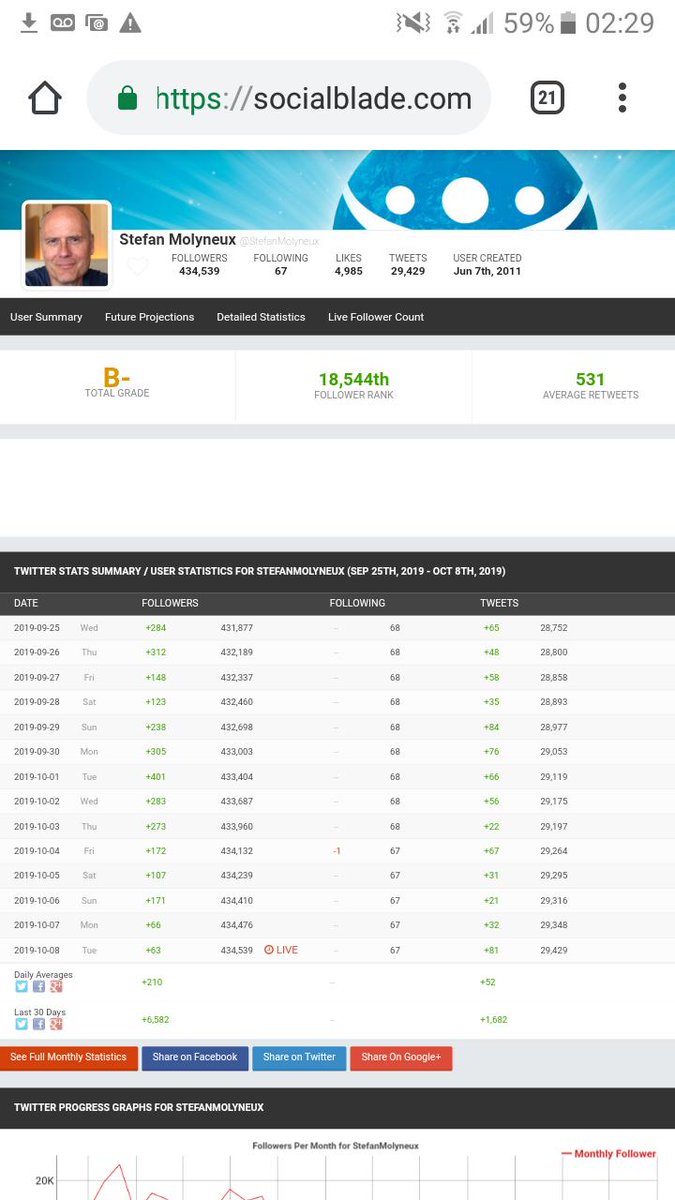The height and width of the screenshot is (1200, 675).
Task: Click the Stefan Molyneux name heading
Action: click(x=177, y=239)
